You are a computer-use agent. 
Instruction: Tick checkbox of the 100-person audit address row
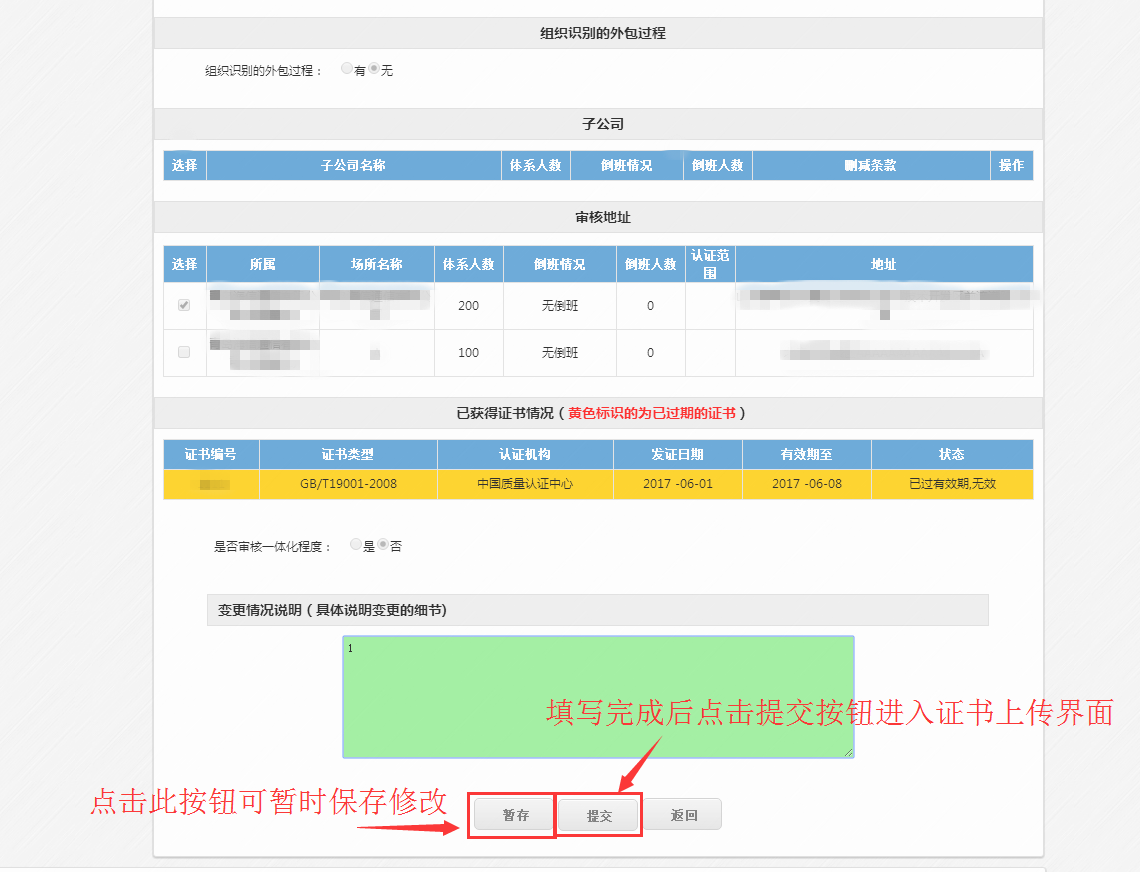pos(184,352)
